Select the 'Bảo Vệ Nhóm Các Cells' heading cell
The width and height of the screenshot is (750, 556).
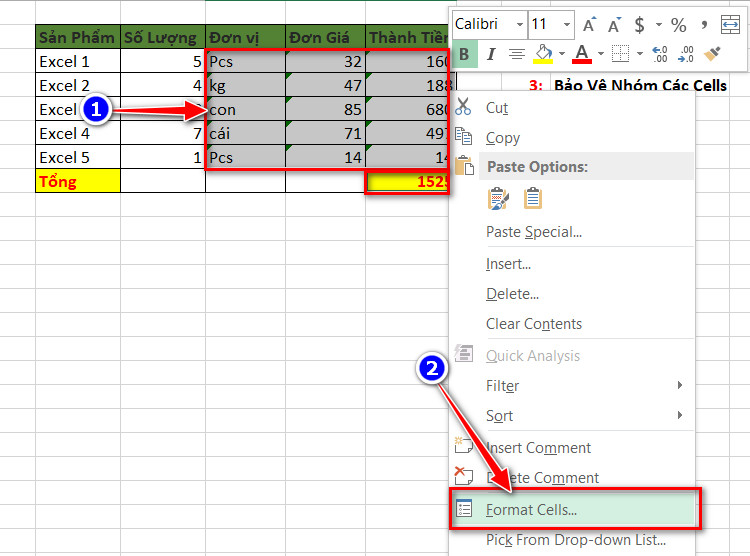[x=640, y=85]
